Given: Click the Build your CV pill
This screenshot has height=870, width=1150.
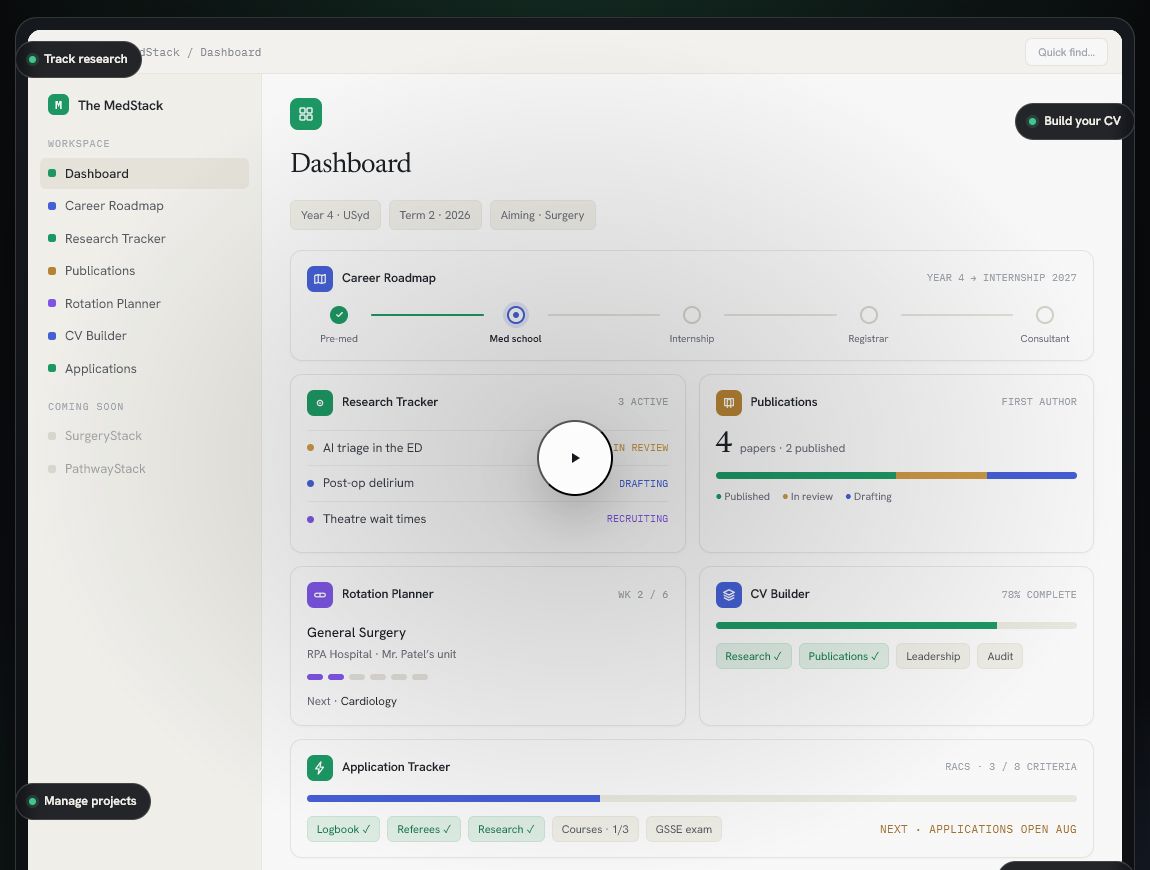Looking at the screenshot, I should click(1074, 121).
